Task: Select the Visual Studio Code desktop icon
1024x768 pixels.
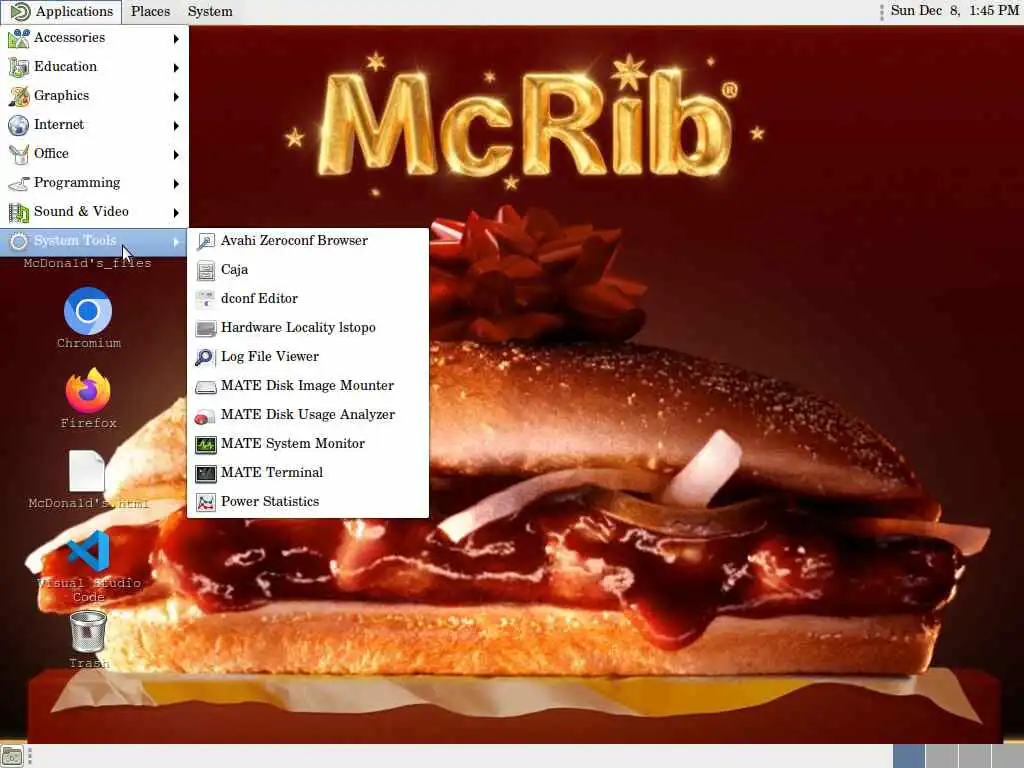Action: tap(88, 550)
